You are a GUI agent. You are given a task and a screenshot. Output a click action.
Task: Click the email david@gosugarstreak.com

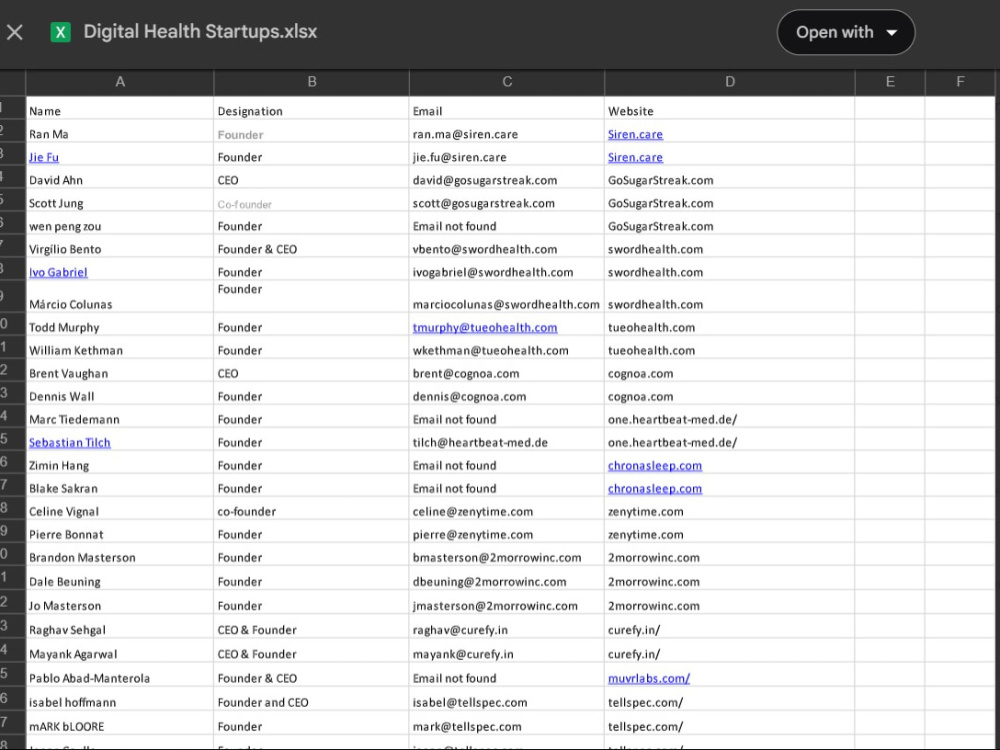485,180
